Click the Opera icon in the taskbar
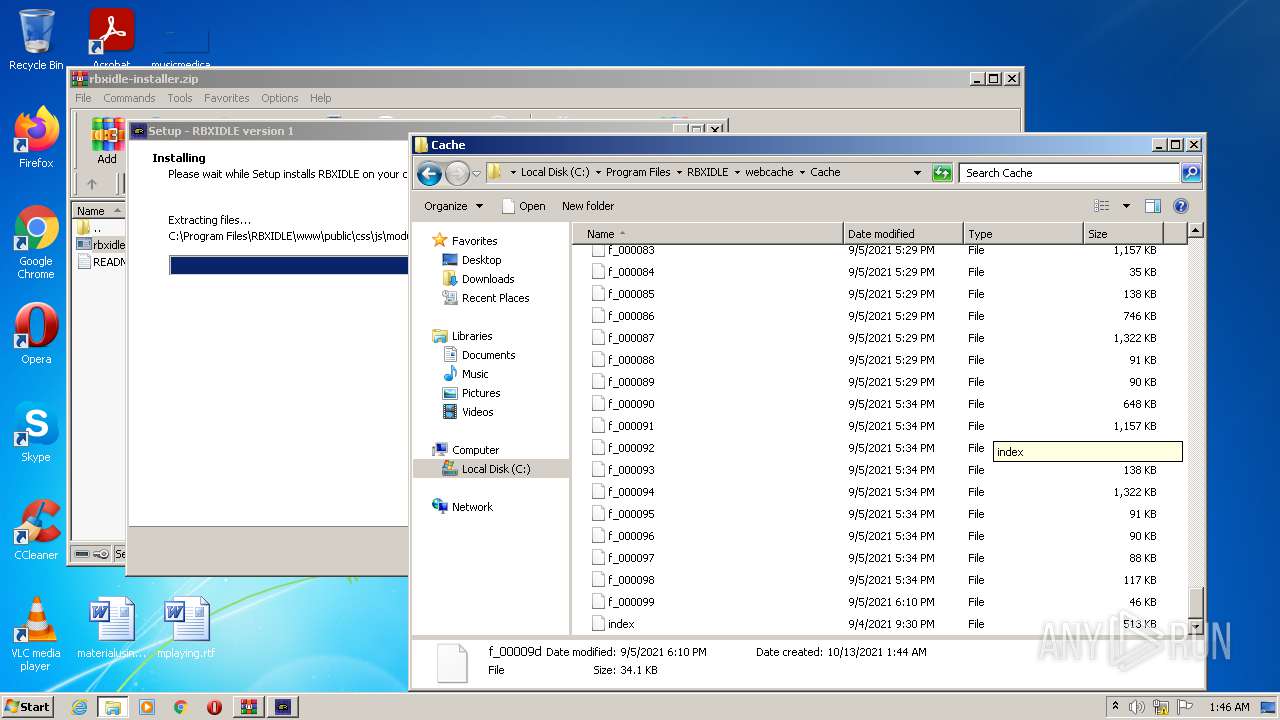Viewport: 1280px width, 720px height. (214, 707)
